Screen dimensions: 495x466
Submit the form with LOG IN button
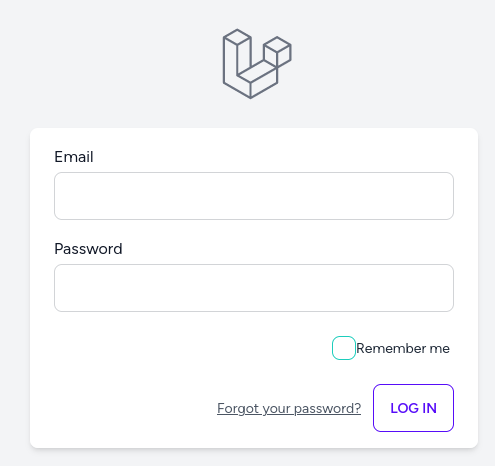413,408
